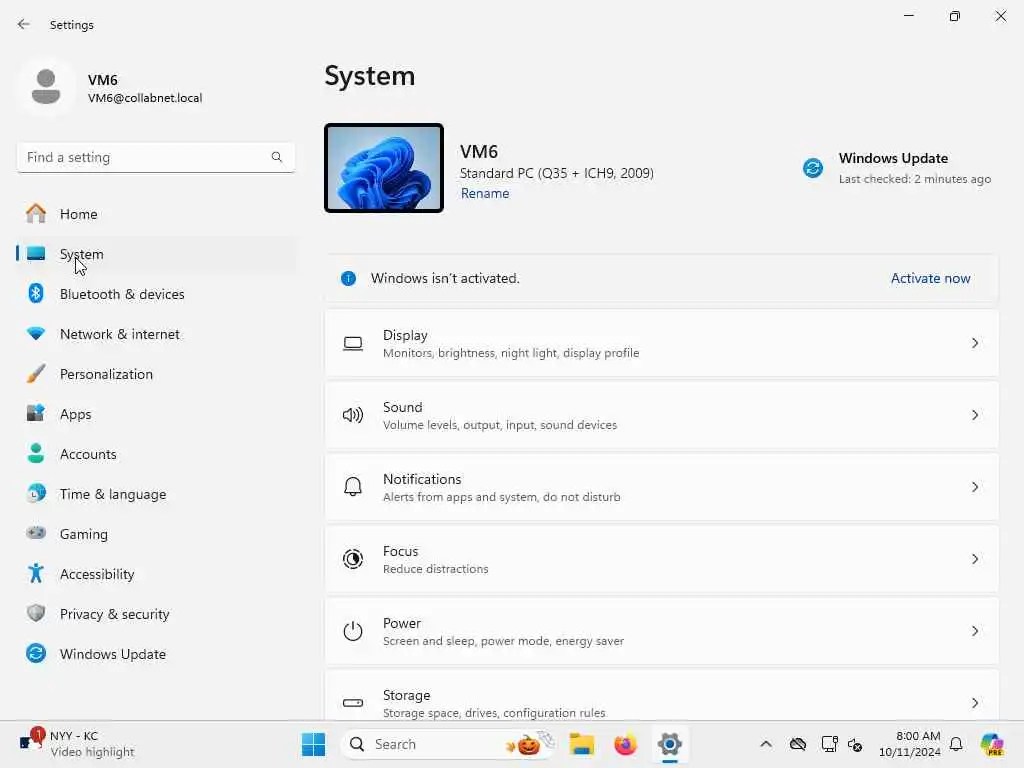
Task: Click the OneDrive cloud tray icon
Action: pos(797,744)
